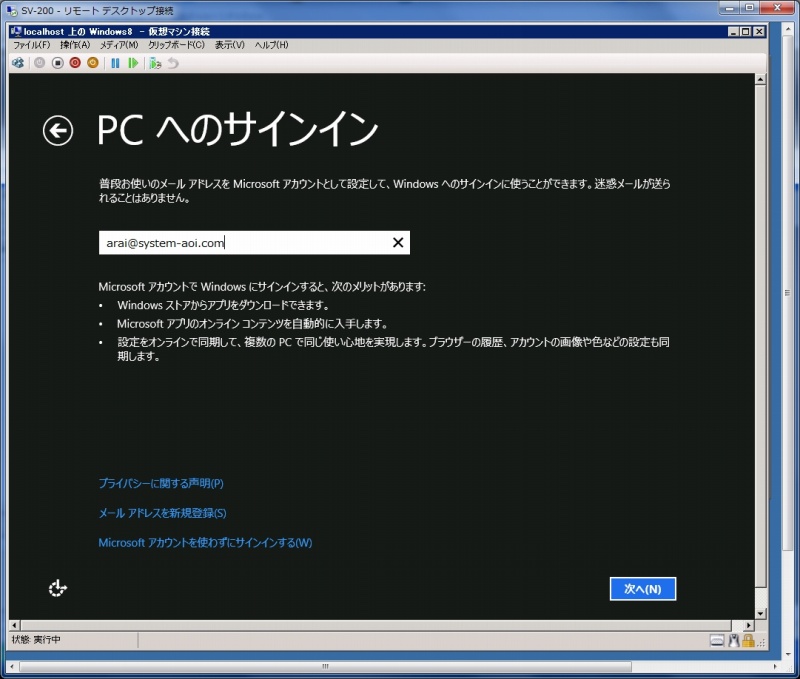Click the VM view vertical scrollbar down arrow

click(x=760, y=614)
